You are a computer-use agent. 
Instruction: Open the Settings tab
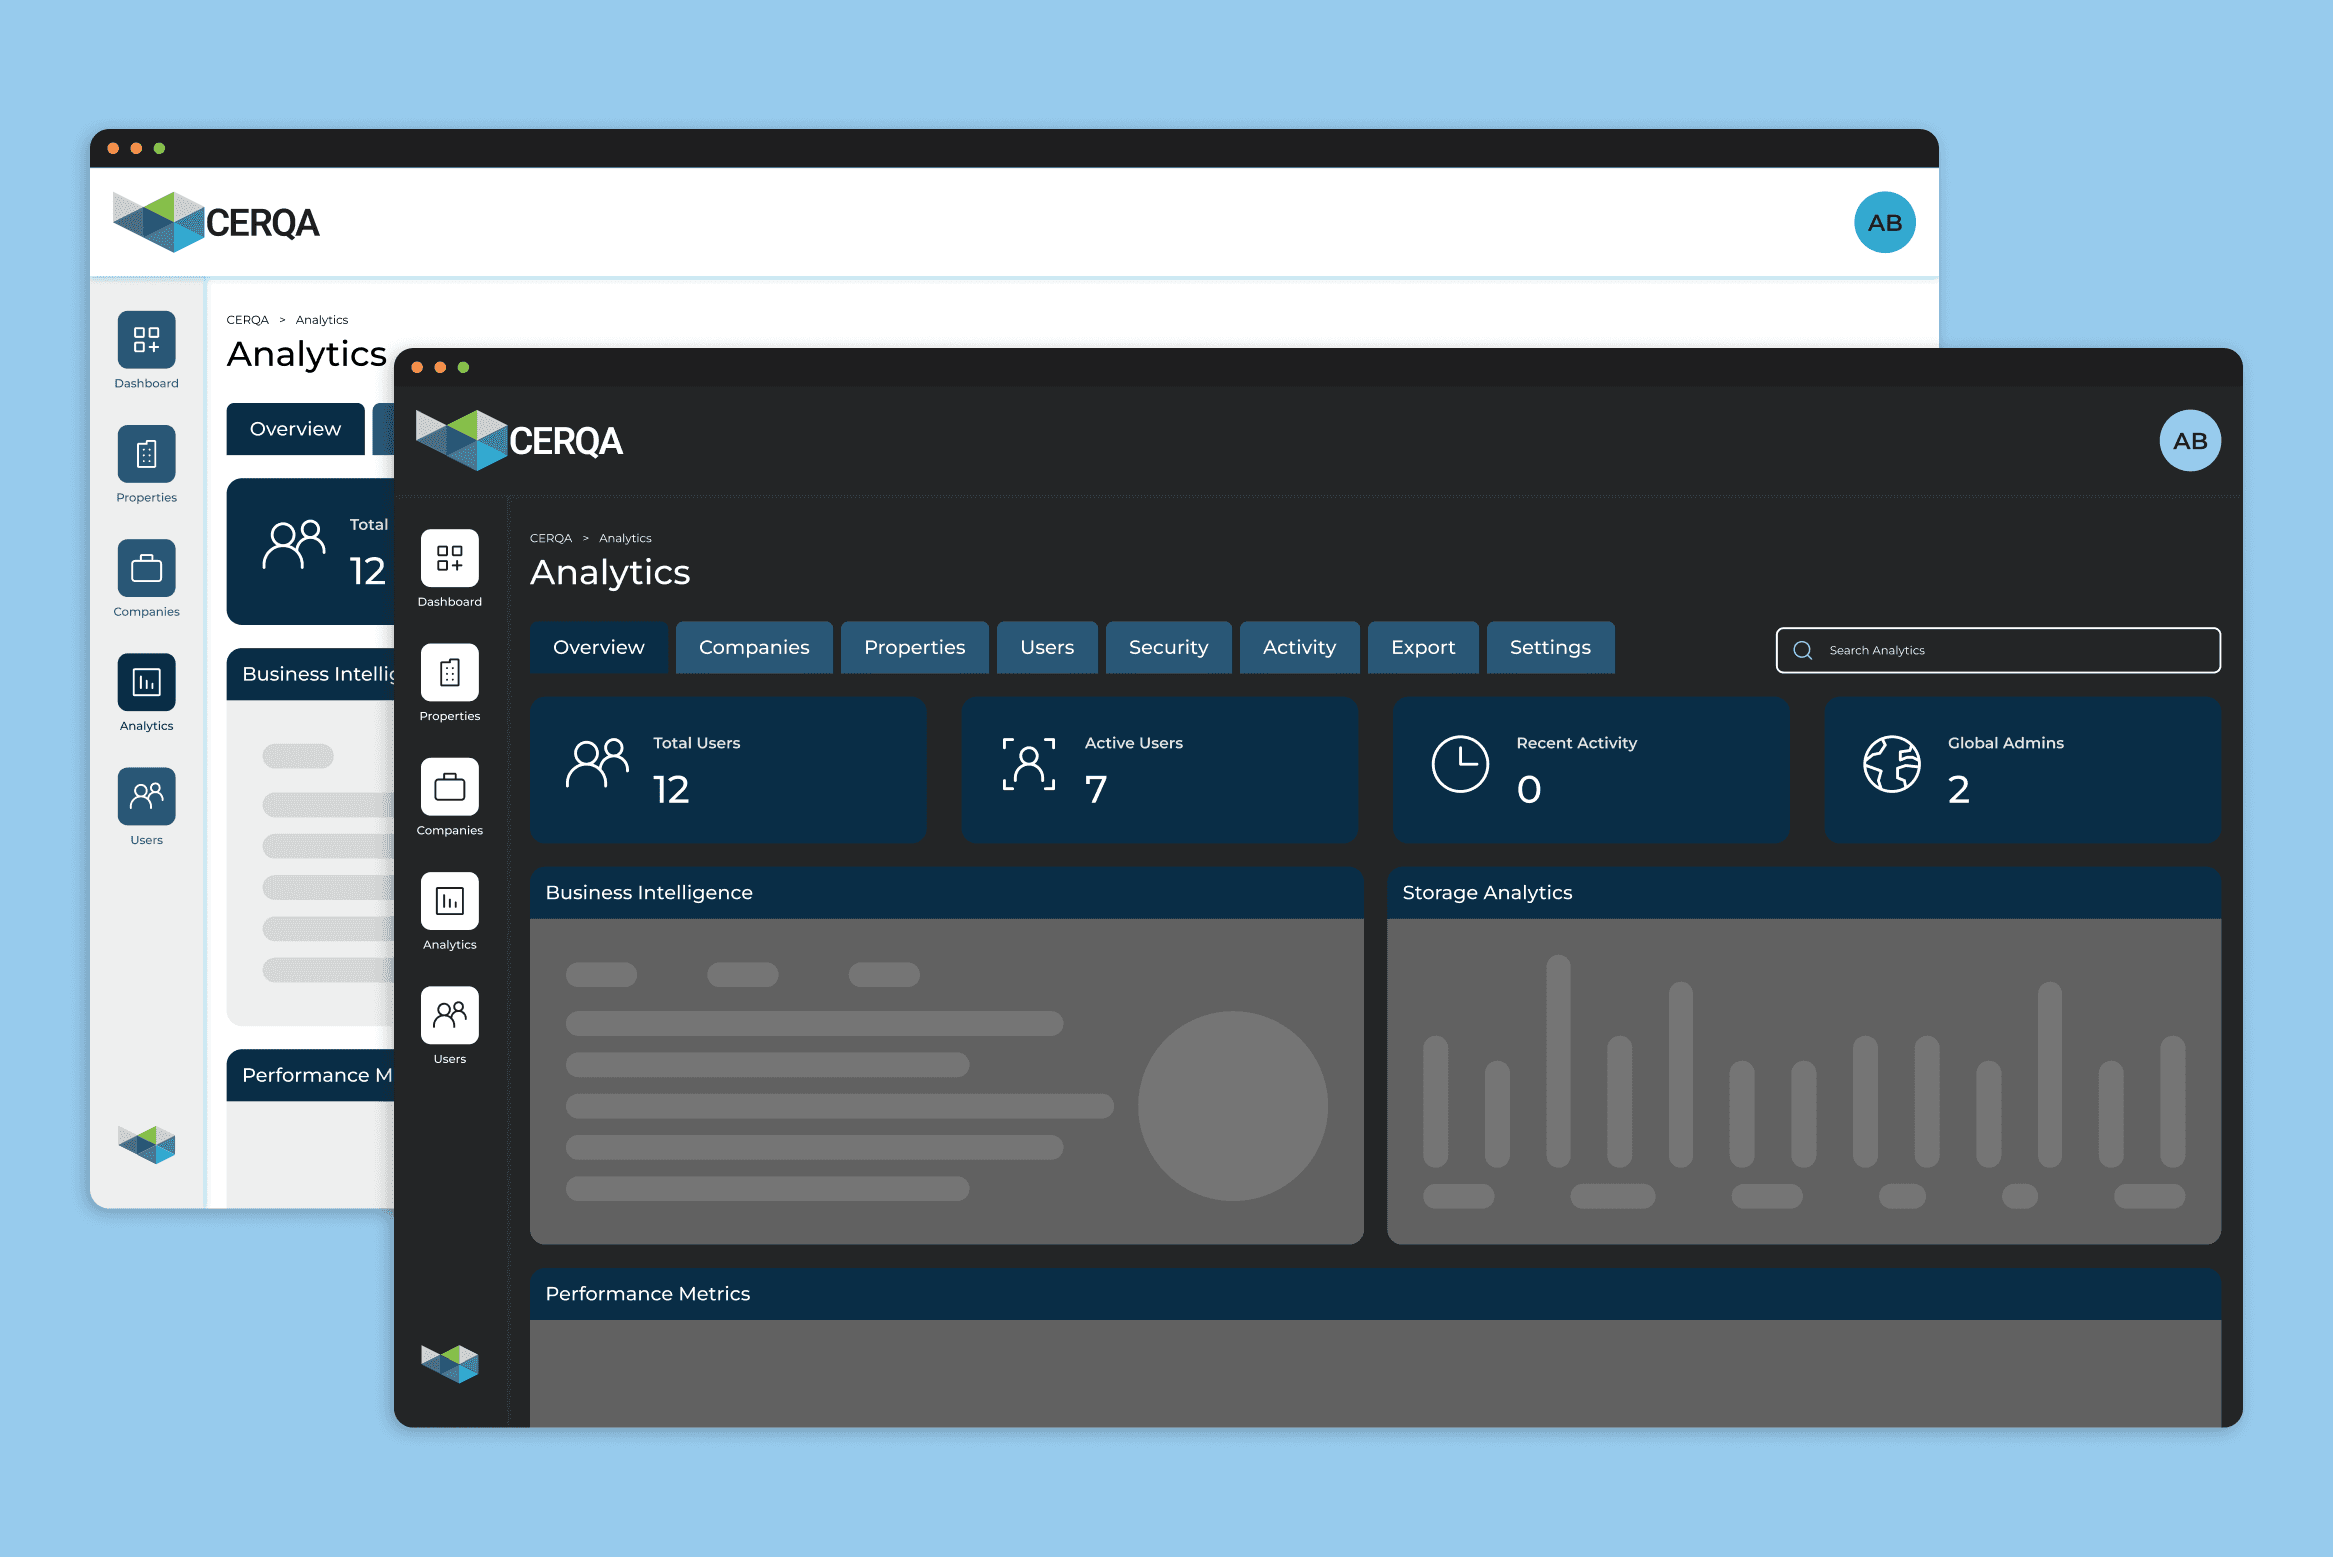click(x=1549, y=647)
